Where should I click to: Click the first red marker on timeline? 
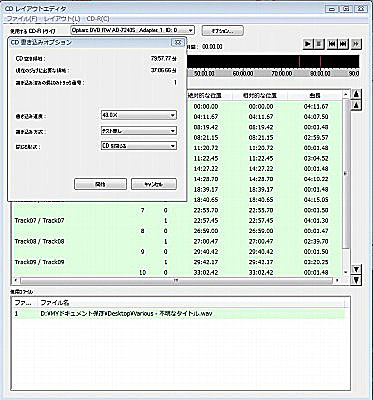(299, 62)
